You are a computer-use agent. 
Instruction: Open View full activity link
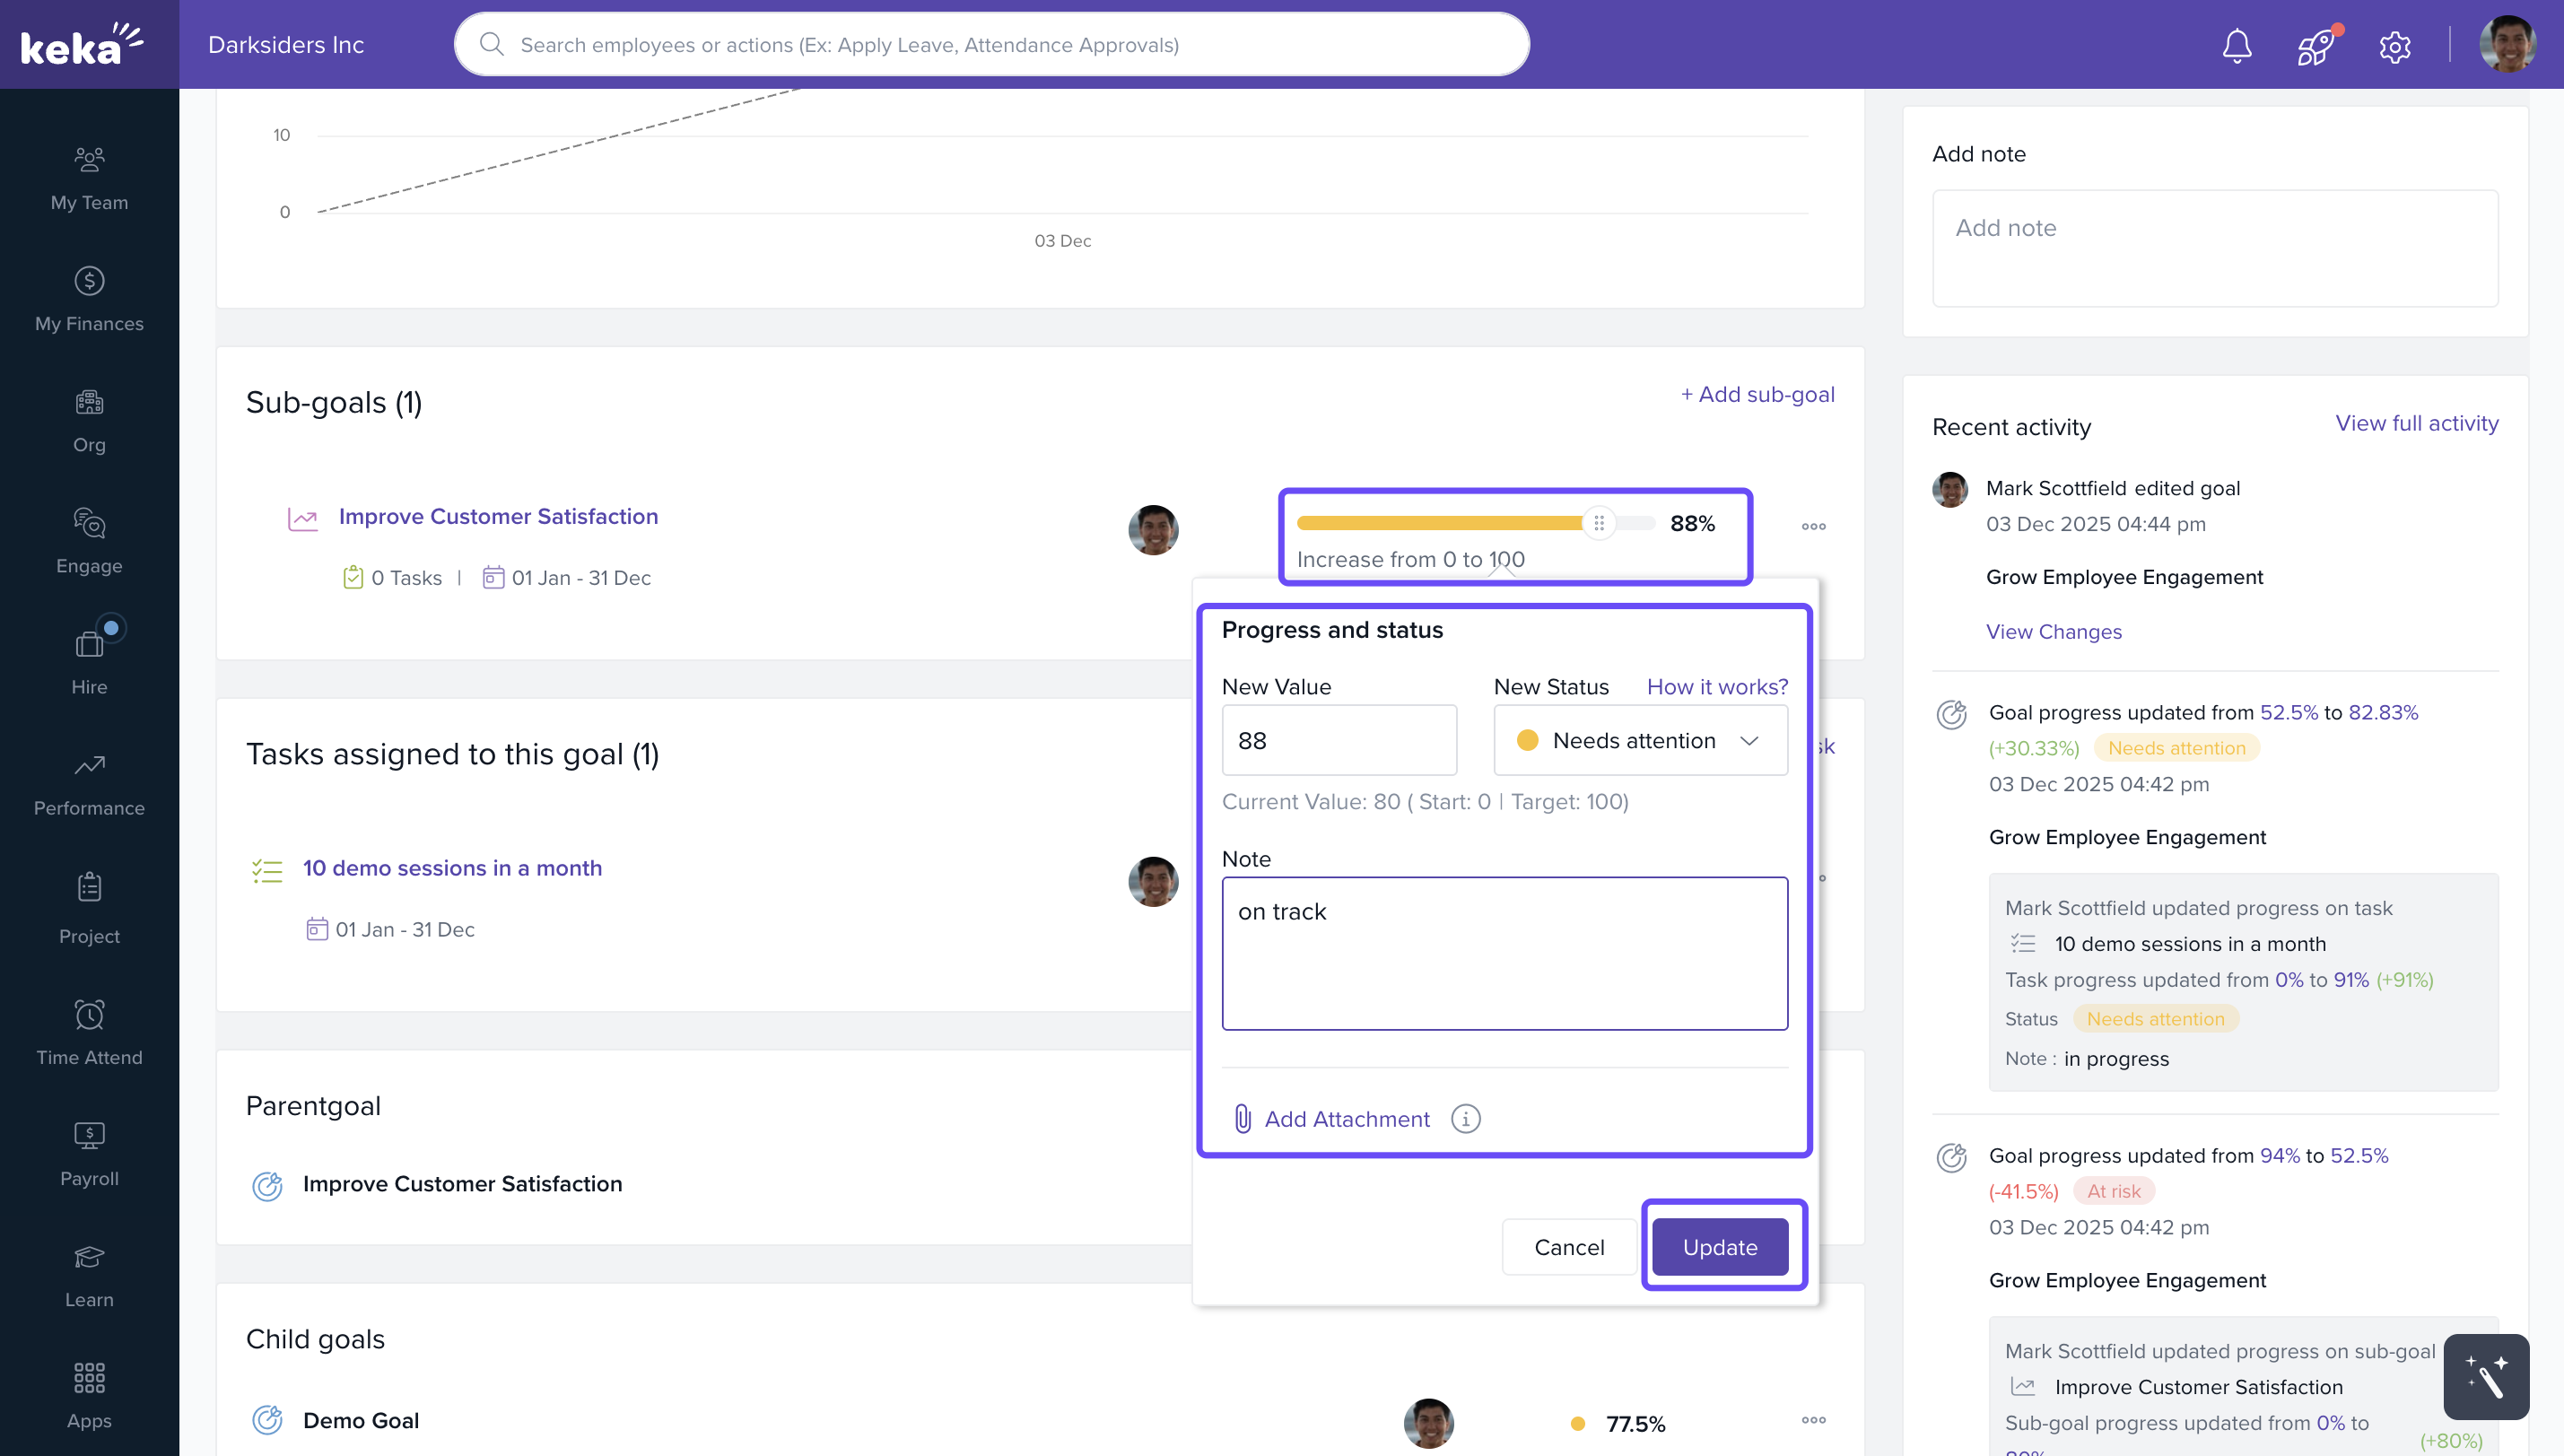[x=2416, y=423]
